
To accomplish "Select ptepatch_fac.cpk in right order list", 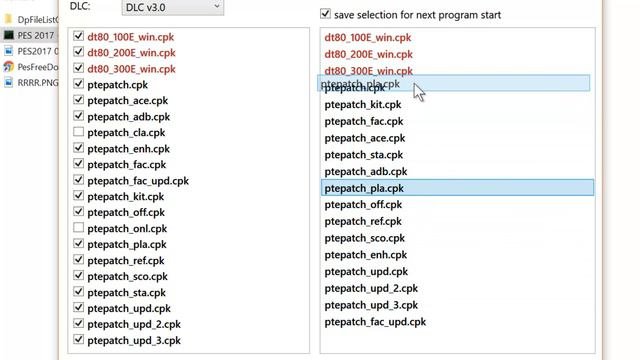I will point(364,121).
